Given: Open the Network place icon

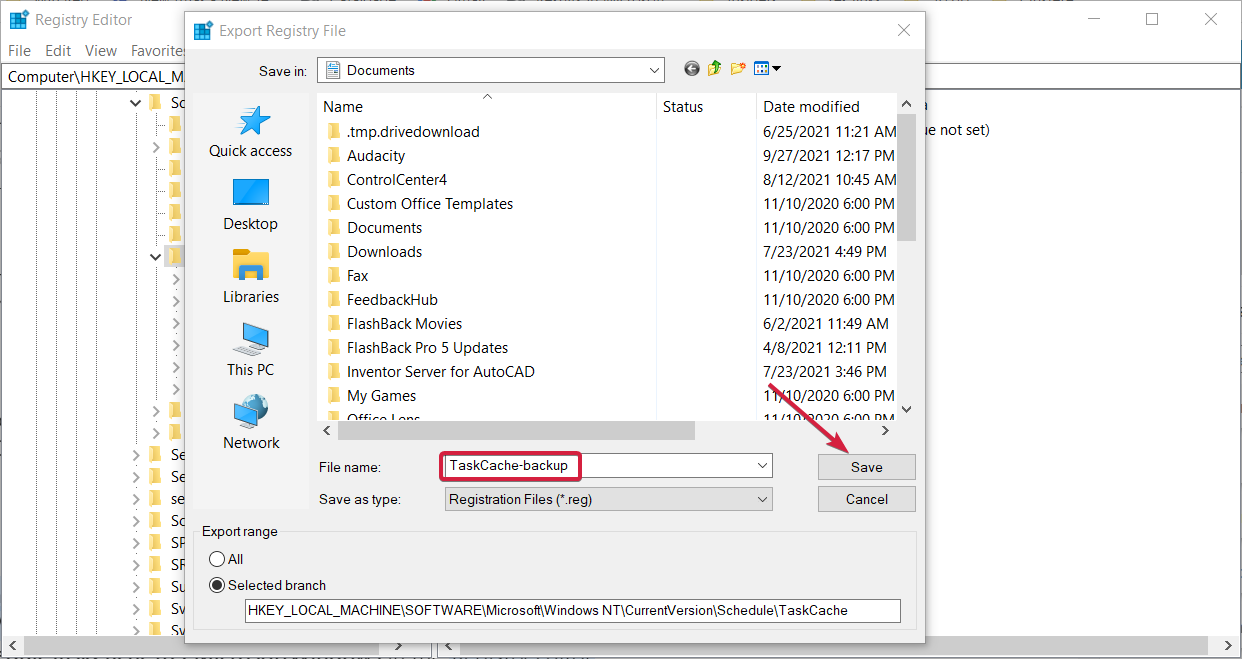Looking at the screenshot, I should coord(251,412).
